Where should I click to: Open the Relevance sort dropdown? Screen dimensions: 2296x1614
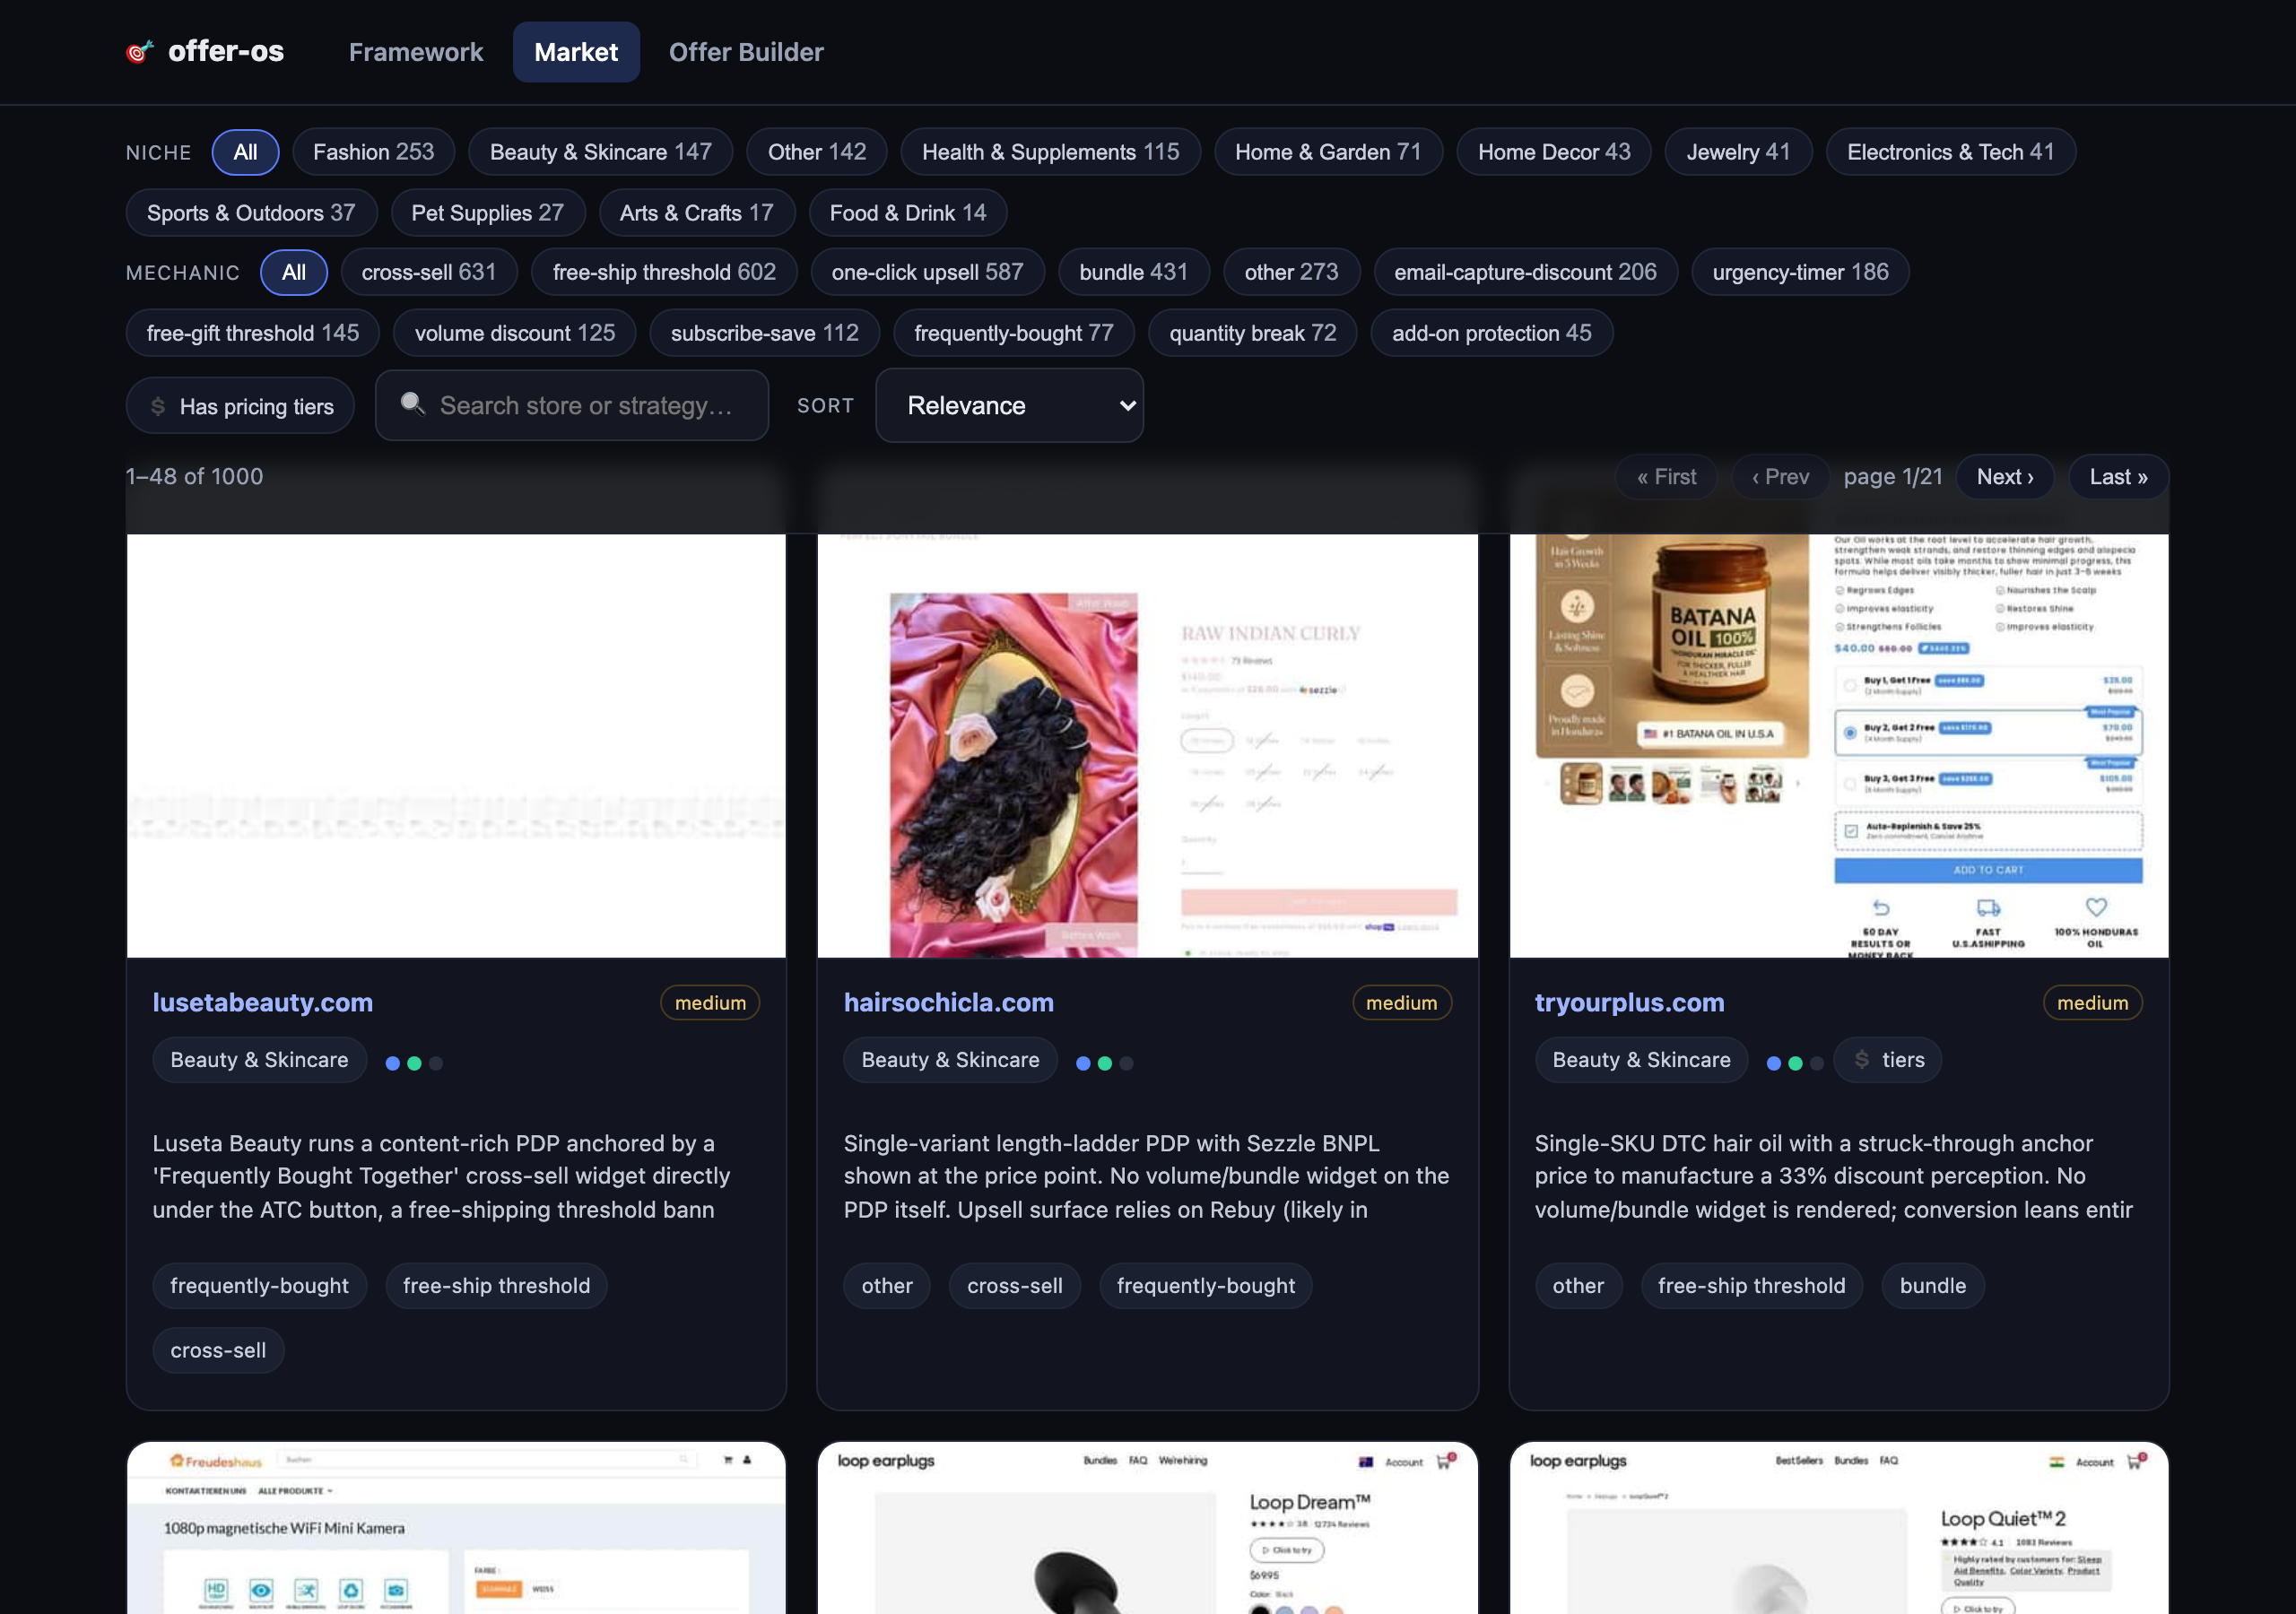tap(1010, 405)
